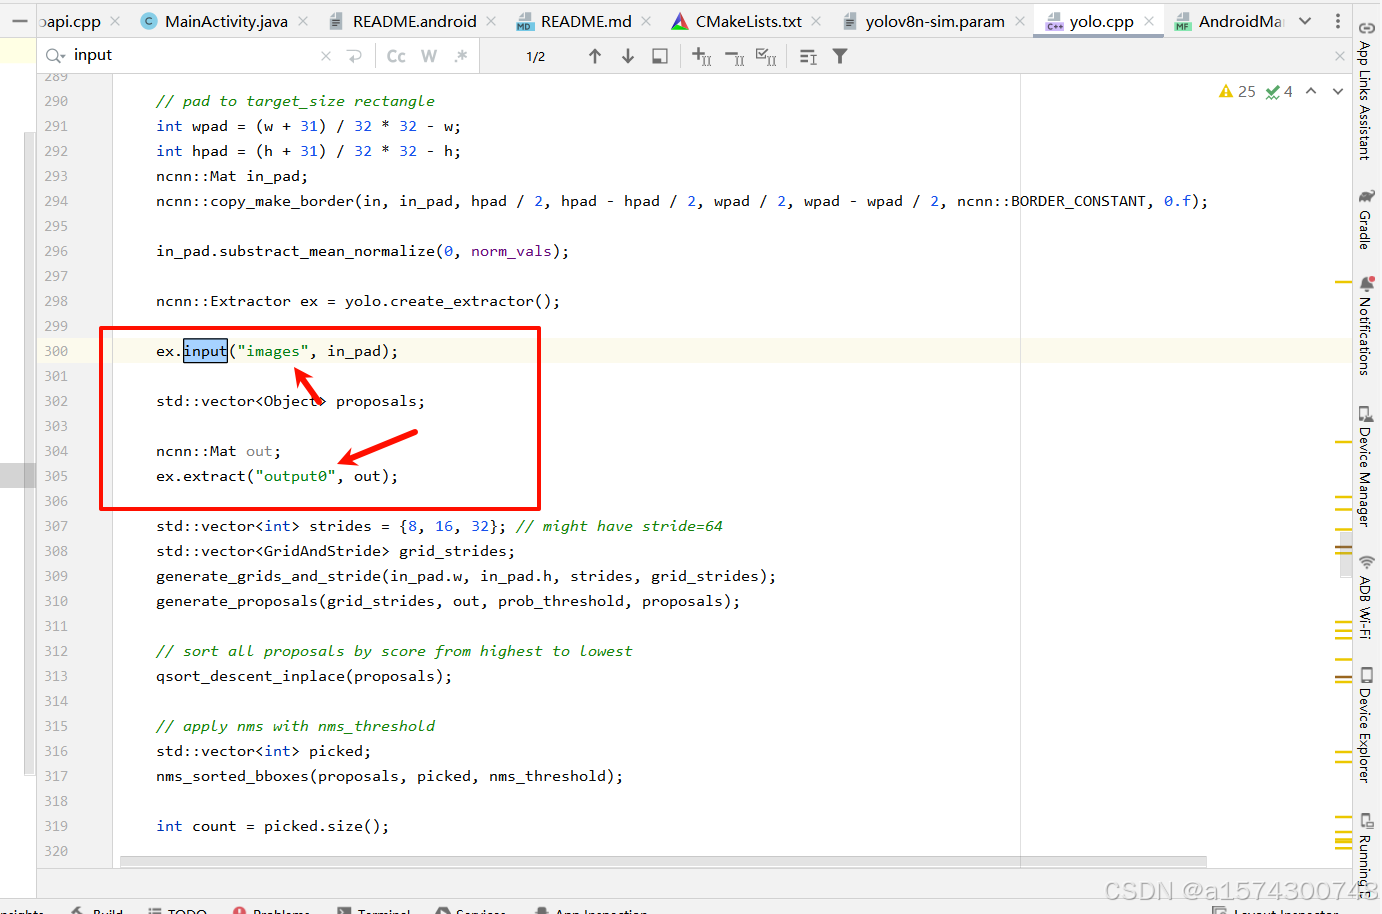
Task: Jump to previous search occurrence arrow
Action: click(x=595, y=56)
